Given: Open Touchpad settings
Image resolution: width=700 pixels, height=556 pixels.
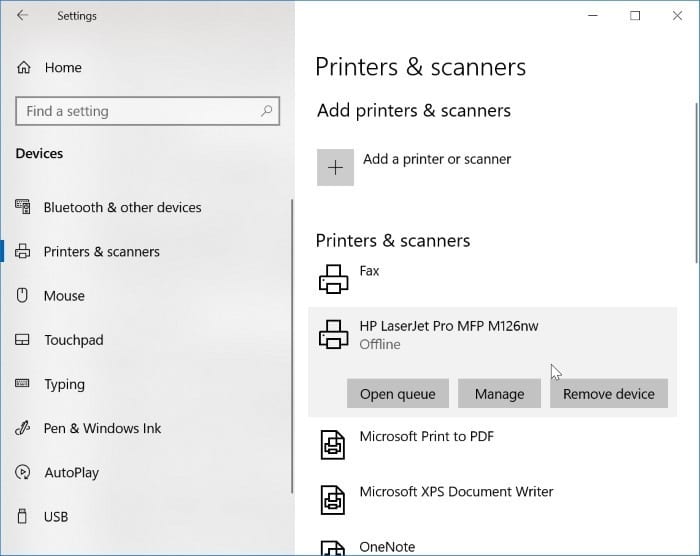Looking at the screenshot, I should click(74, 340).
